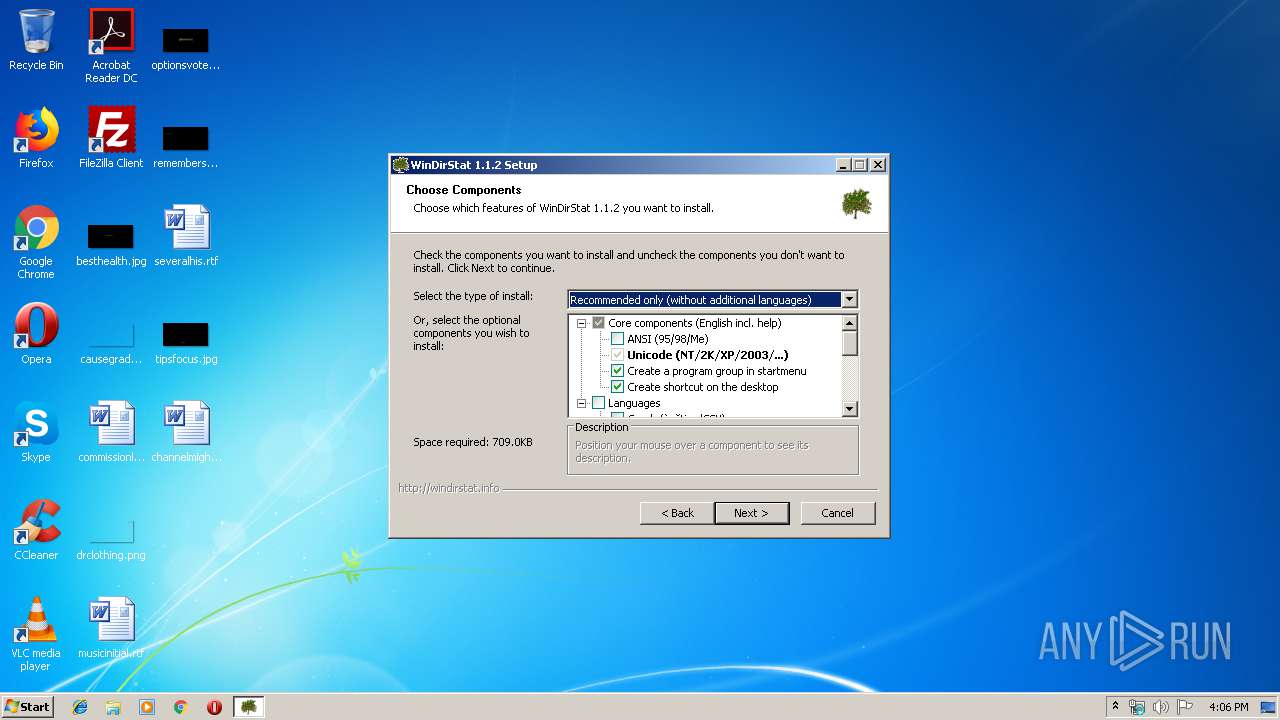Screen dimensions: 1280x720
Task: Click the http://windirstat.info text
Action: pos(449,488)
